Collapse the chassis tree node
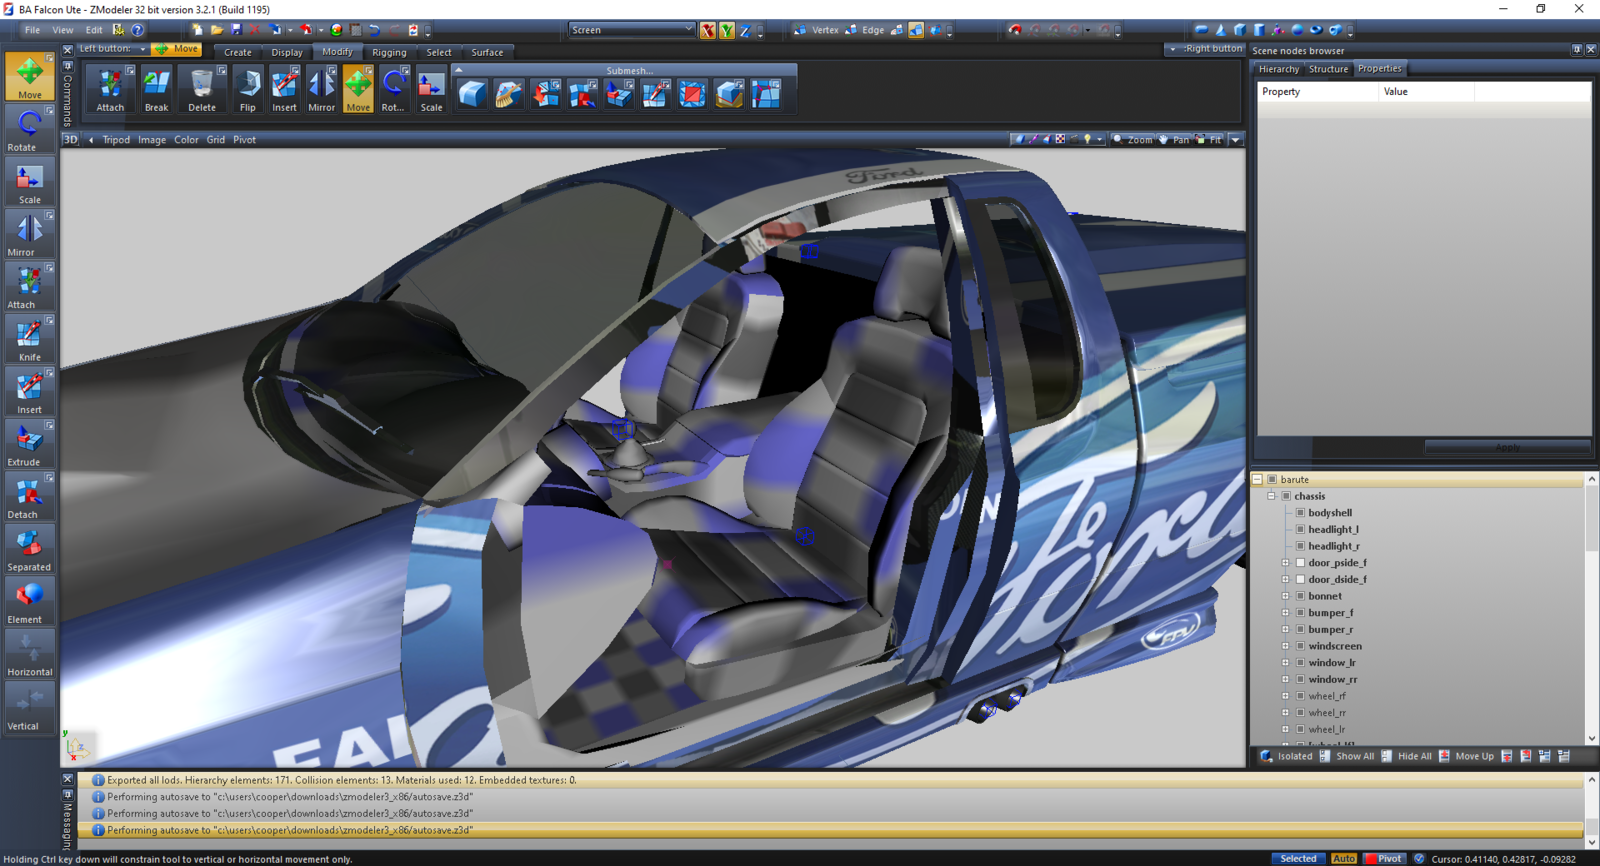1600x866 pixels. pos(1272,496)
